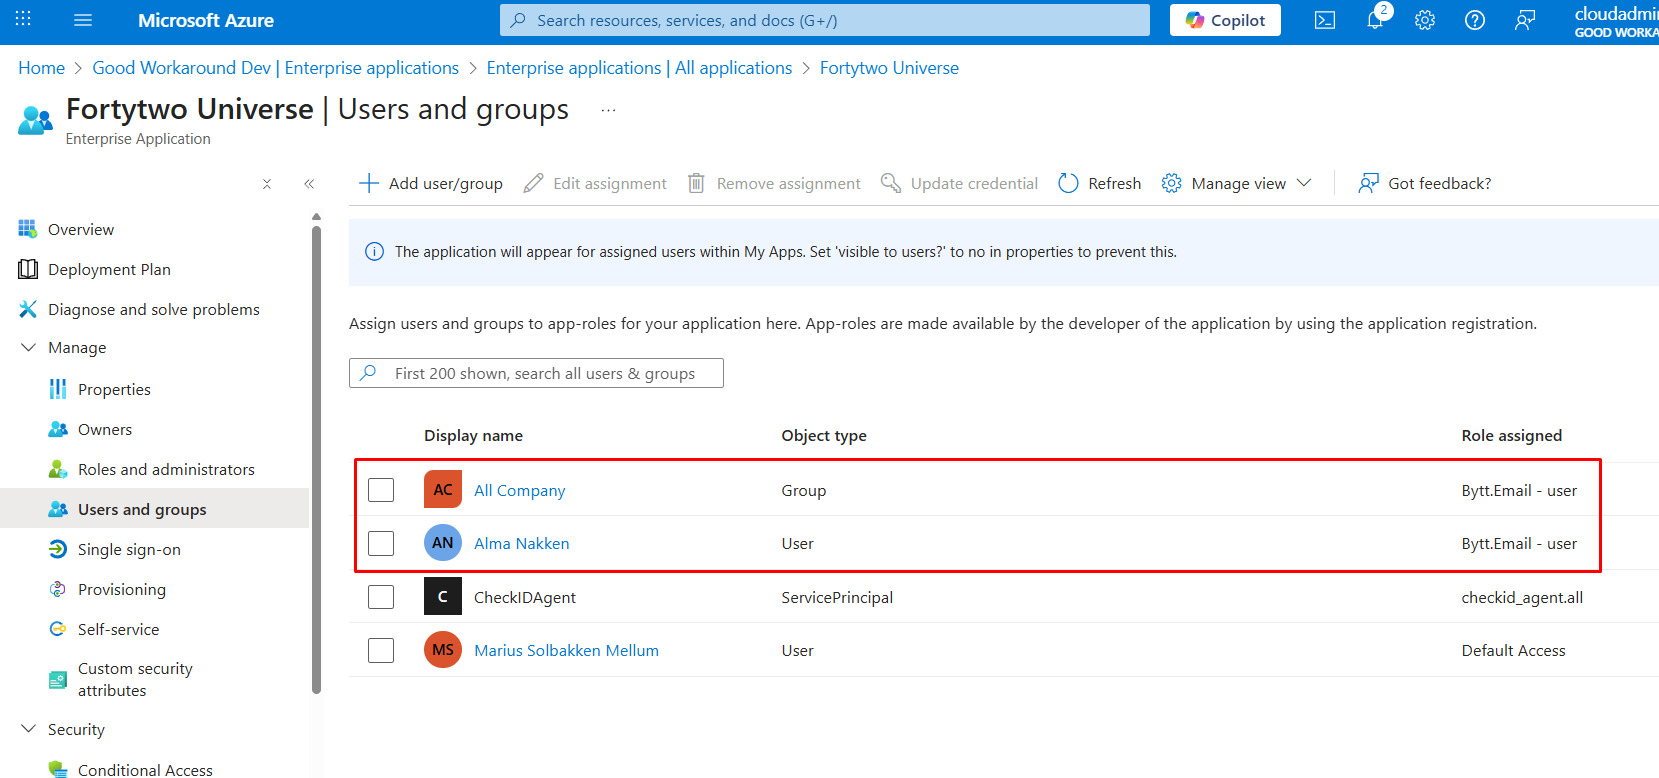This screenshot has width=1659, height=778.
Task: Open the notifications bell
Action: (x=1375, y=20)
